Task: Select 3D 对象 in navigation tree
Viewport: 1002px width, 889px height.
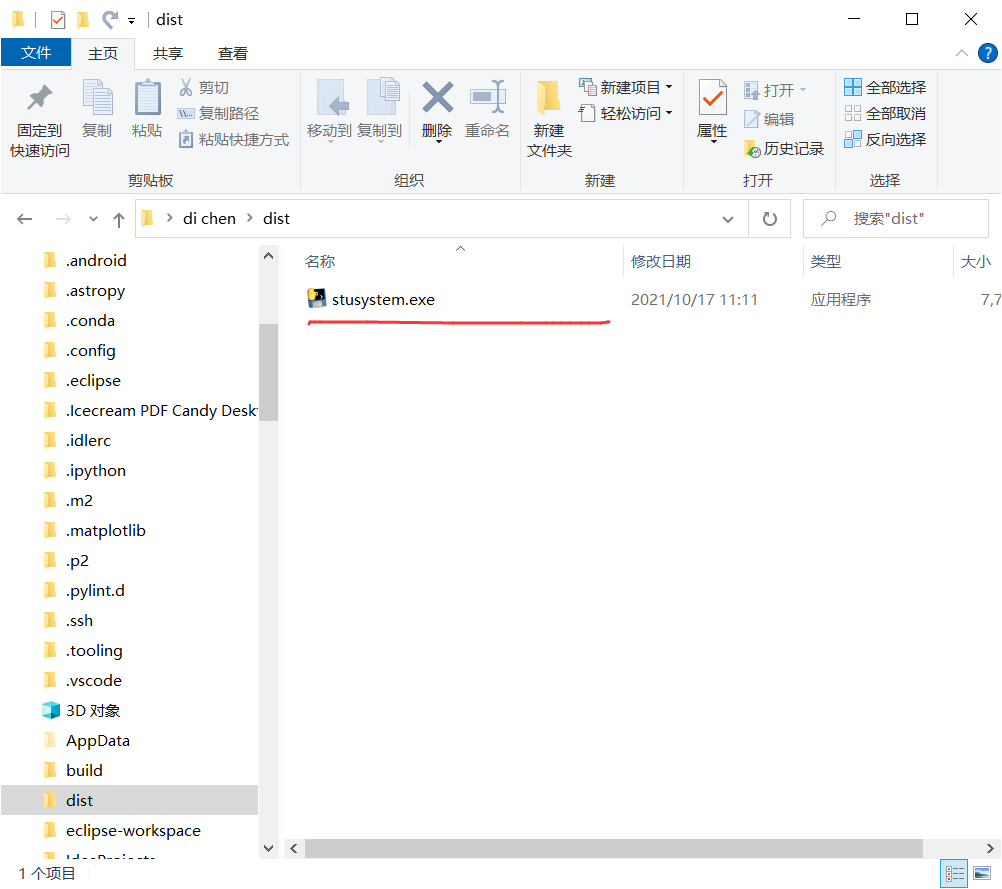Action: 93,711
